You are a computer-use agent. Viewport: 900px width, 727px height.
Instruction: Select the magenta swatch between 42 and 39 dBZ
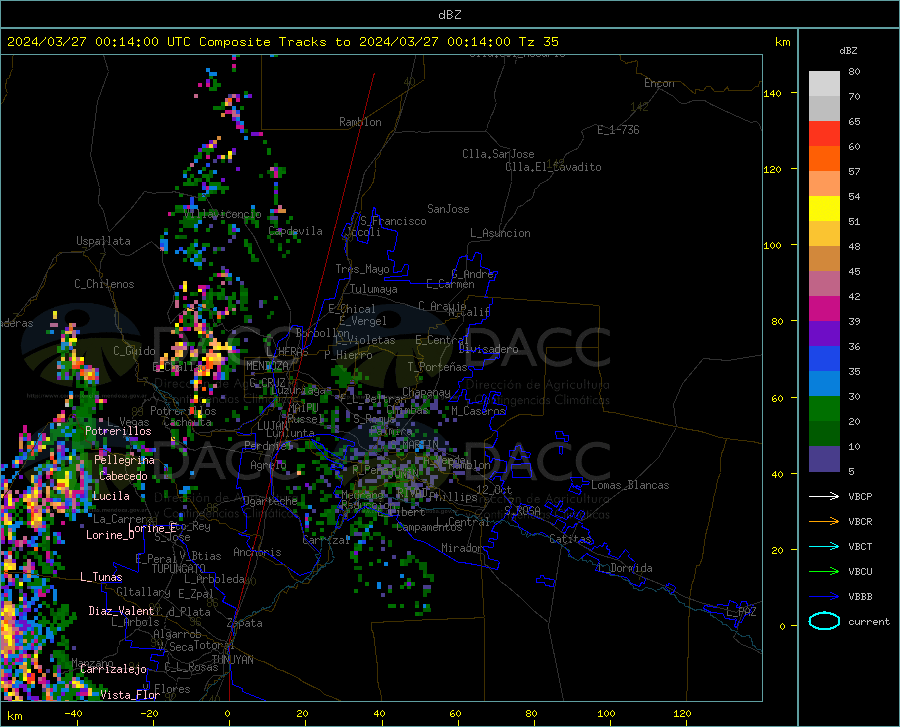[824, 309]
